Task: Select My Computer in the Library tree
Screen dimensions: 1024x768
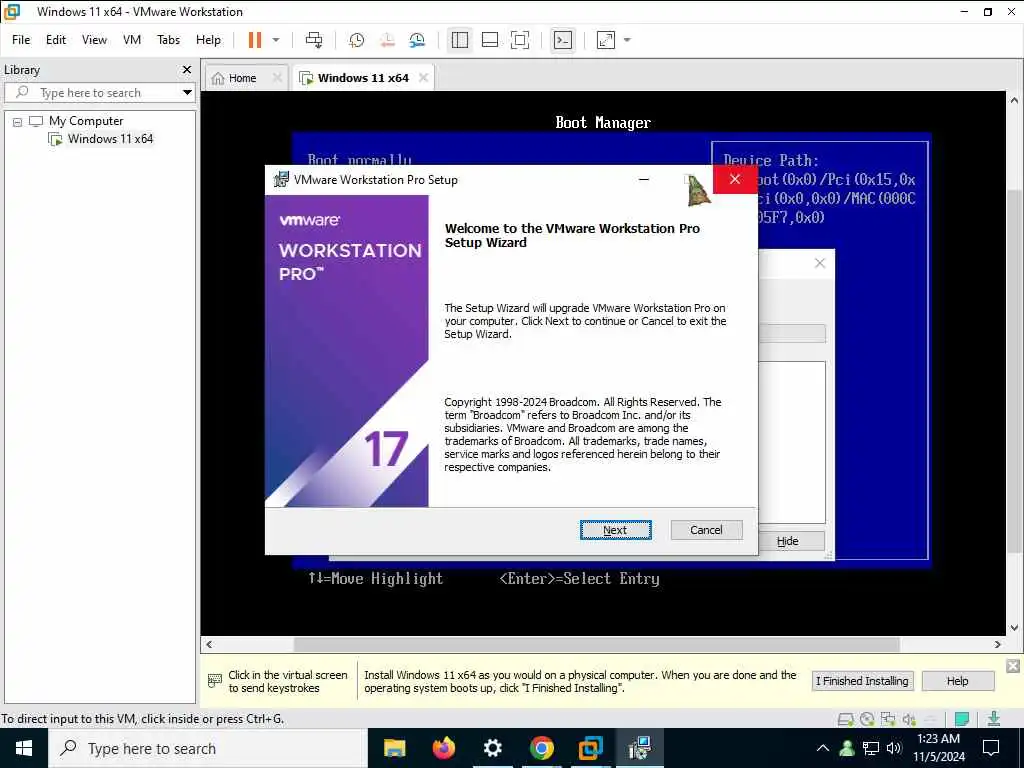Action: coord(86,121)
